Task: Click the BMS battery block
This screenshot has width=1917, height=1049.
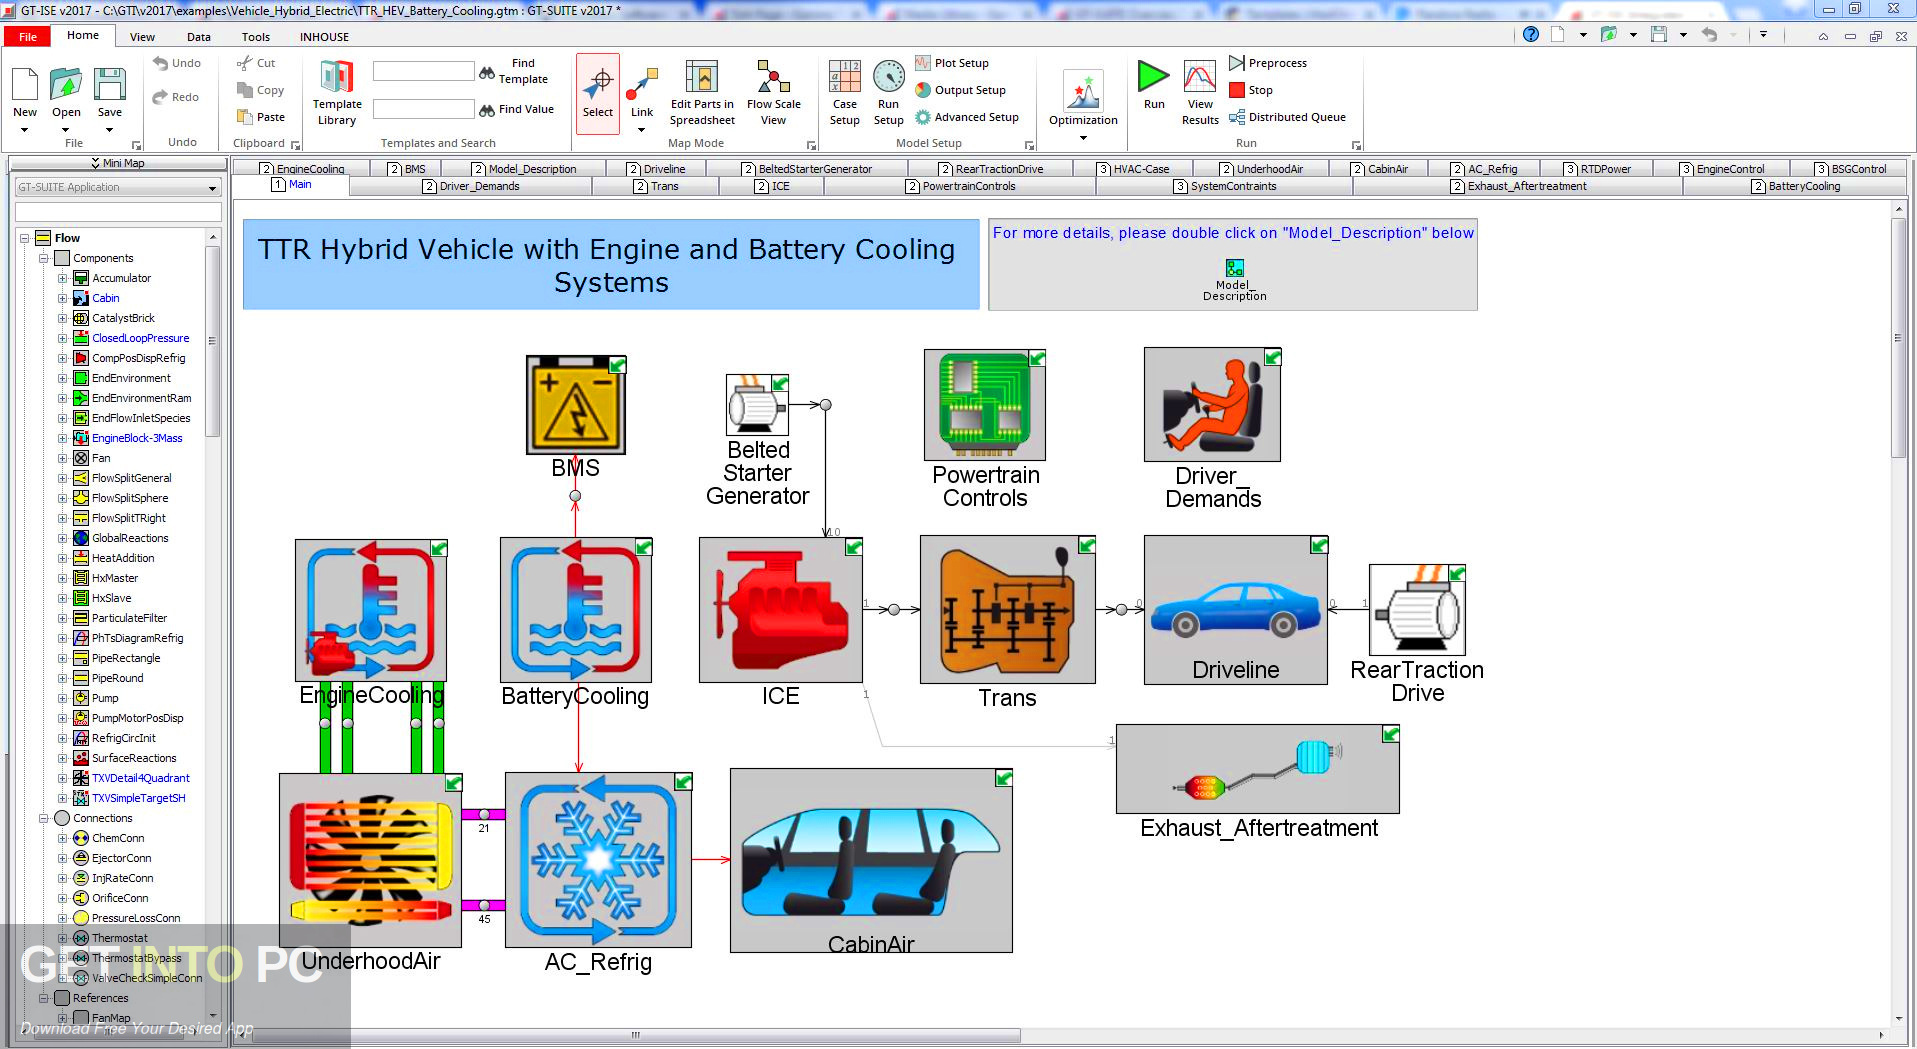Action: (x=576, y=404)
